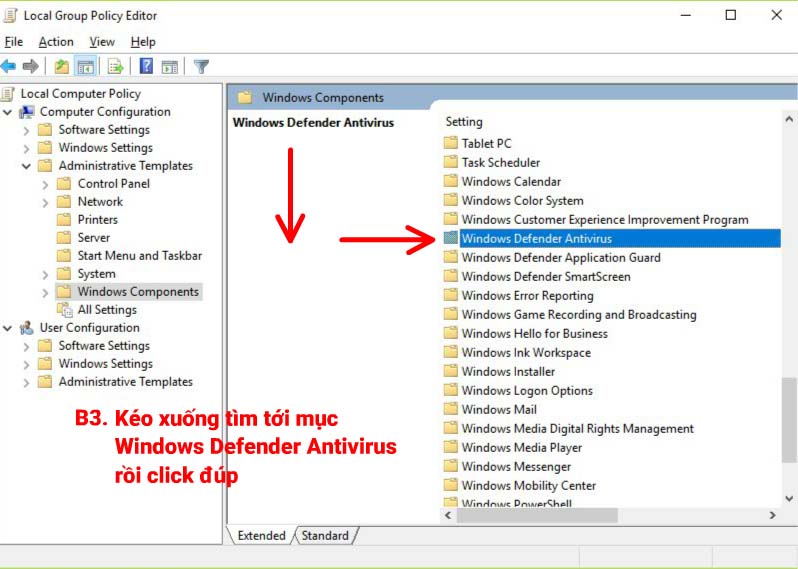The width and height of the screenshot is (798, 569).
Task: Click the Server folder icon in tree
Action: pos(64,238)
